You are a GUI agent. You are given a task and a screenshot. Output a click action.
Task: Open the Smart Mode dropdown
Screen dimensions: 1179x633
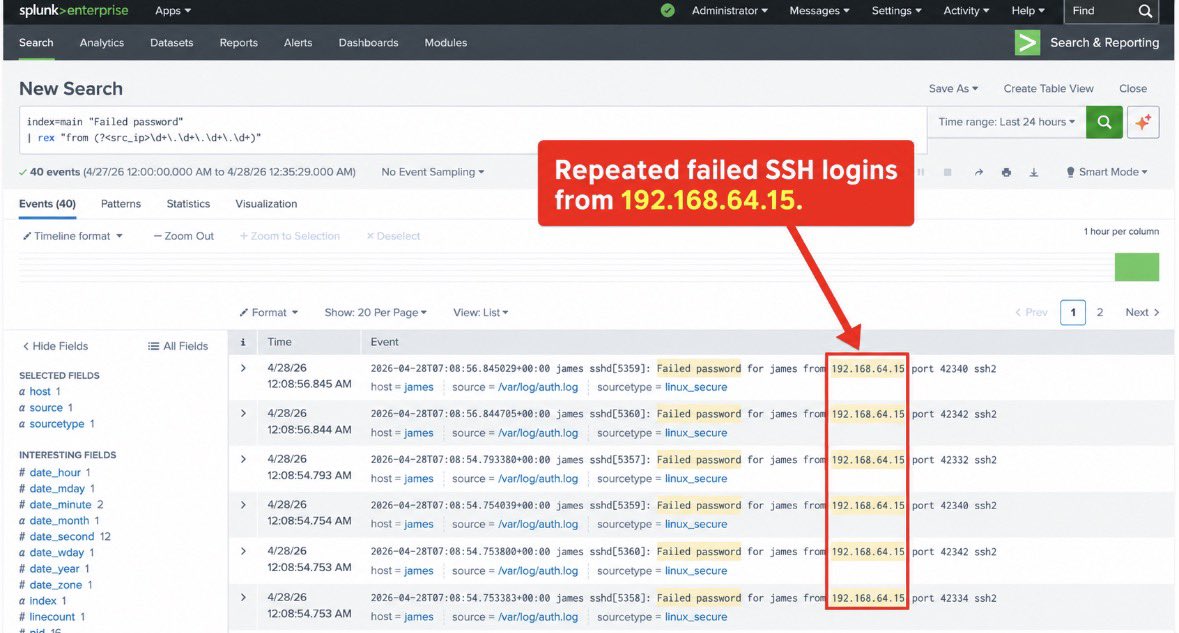click(x=1107, y=172)
